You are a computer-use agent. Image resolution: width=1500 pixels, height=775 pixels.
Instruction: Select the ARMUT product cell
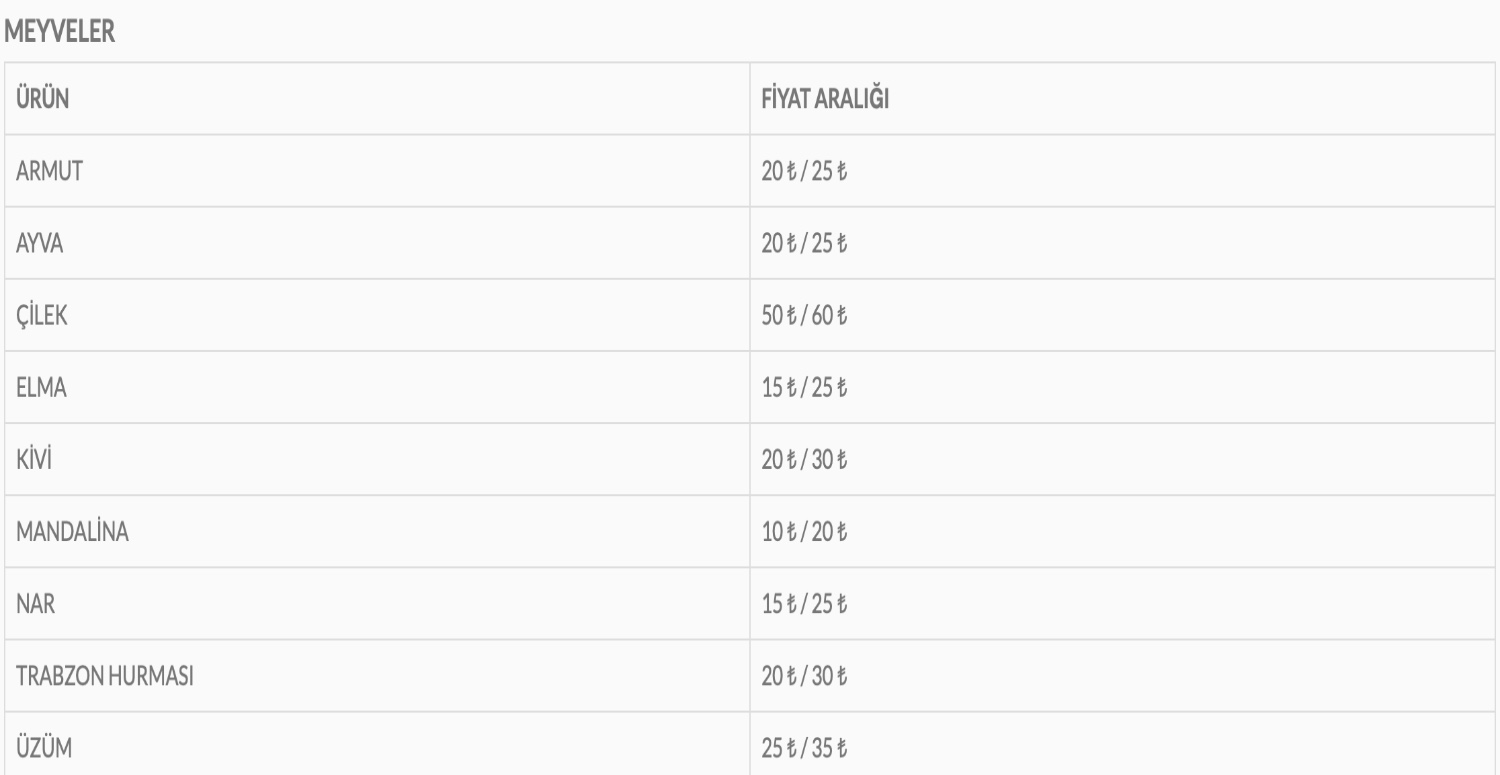49,171
